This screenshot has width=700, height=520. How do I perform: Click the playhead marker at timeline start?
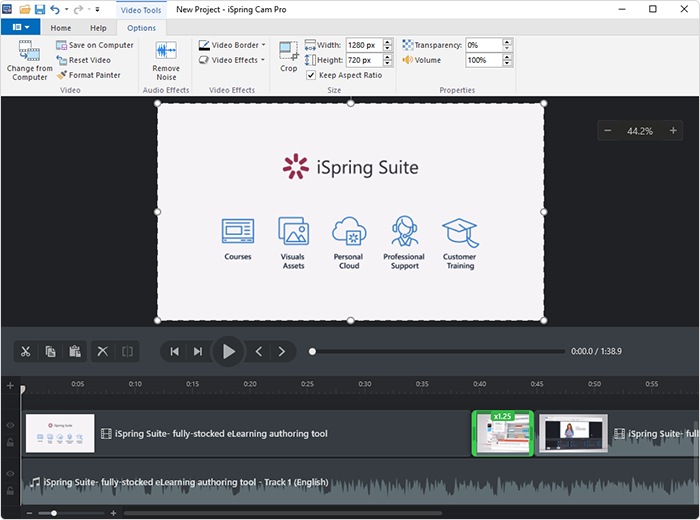coord(23,390)
